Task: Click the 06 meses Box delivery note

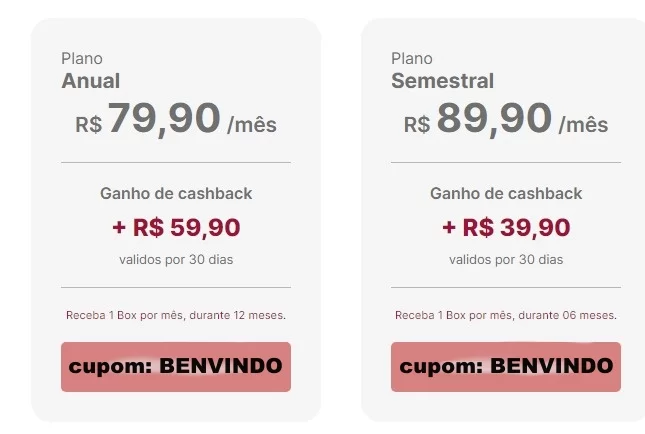Action: click(506, 315)
